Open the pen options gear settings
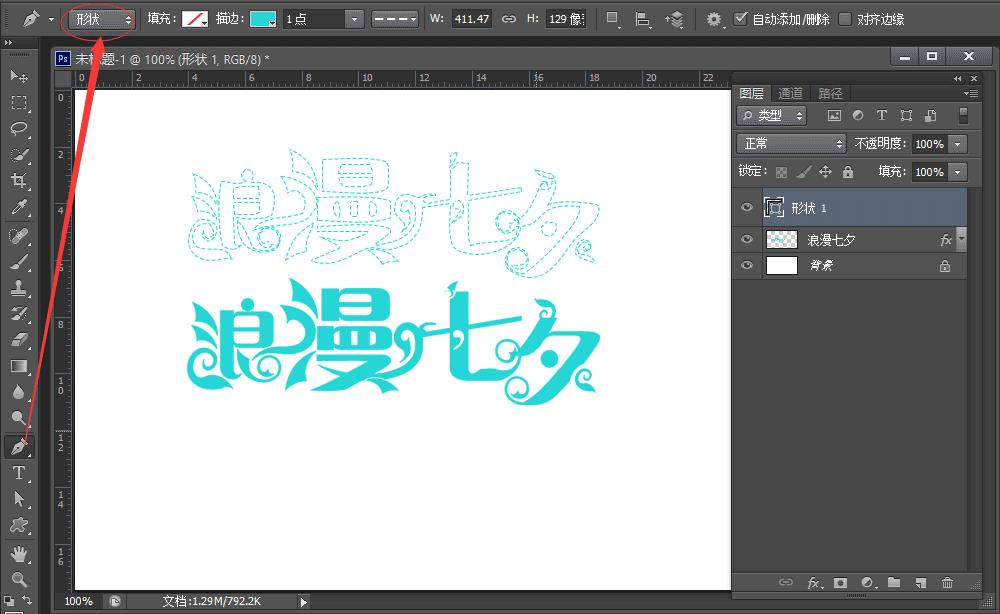Screen dimensions: 1000x614 tap(714, 18)
